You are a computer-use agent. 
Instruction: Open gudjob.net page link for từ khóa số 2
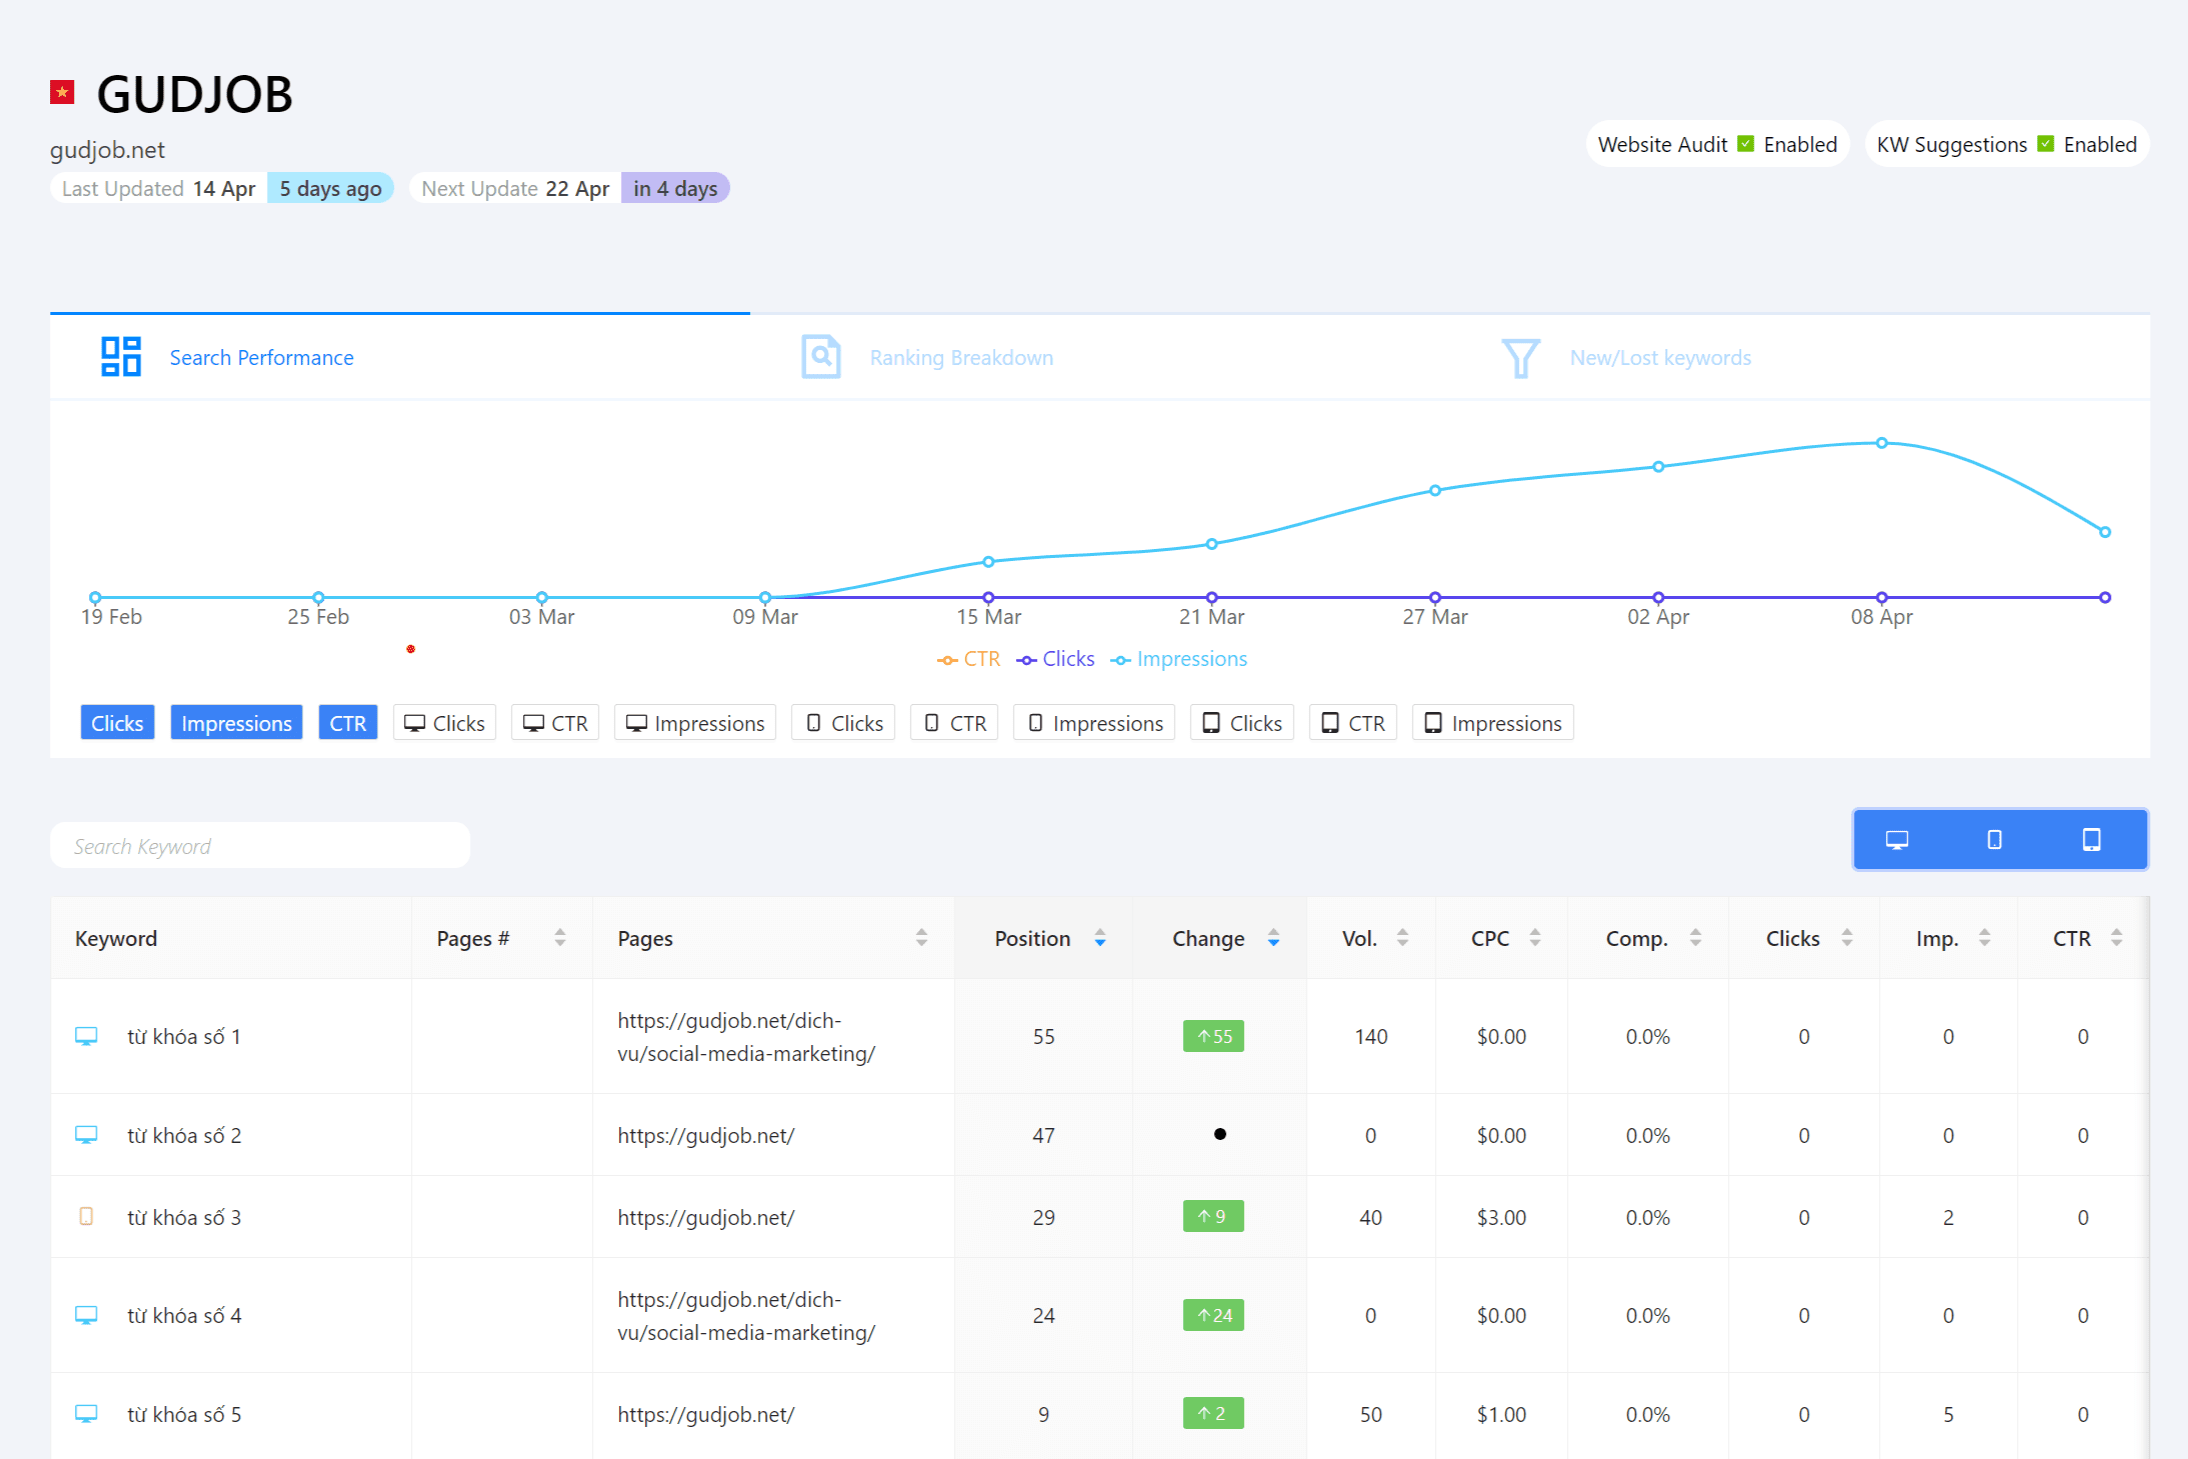click(x=706, y=1135)
